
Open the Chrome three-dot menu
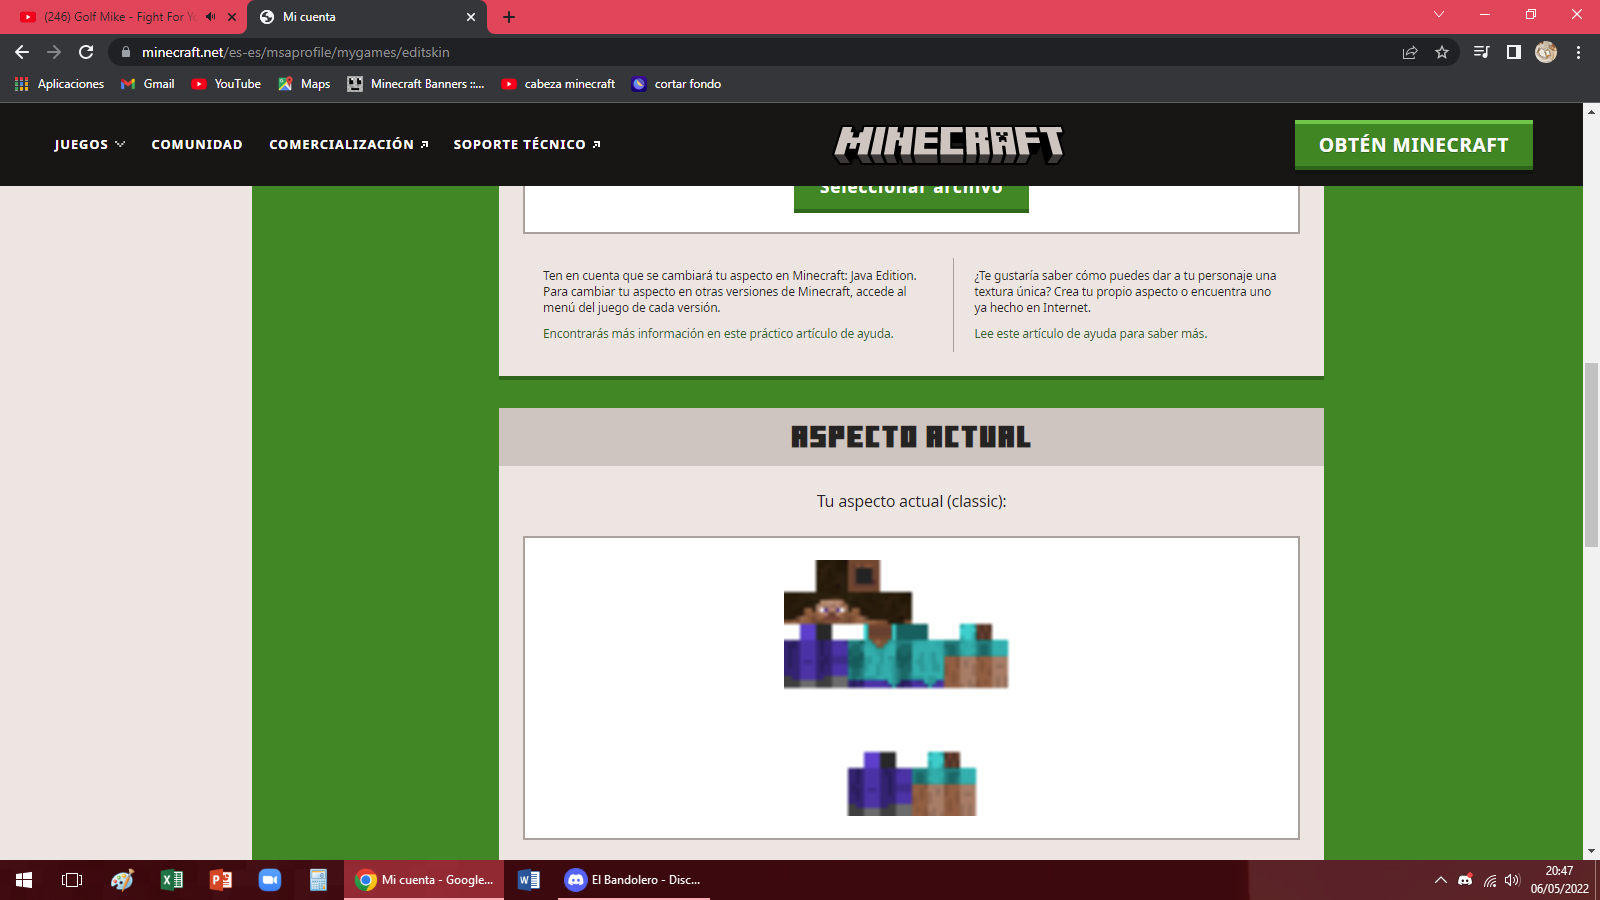point(1578,52)
